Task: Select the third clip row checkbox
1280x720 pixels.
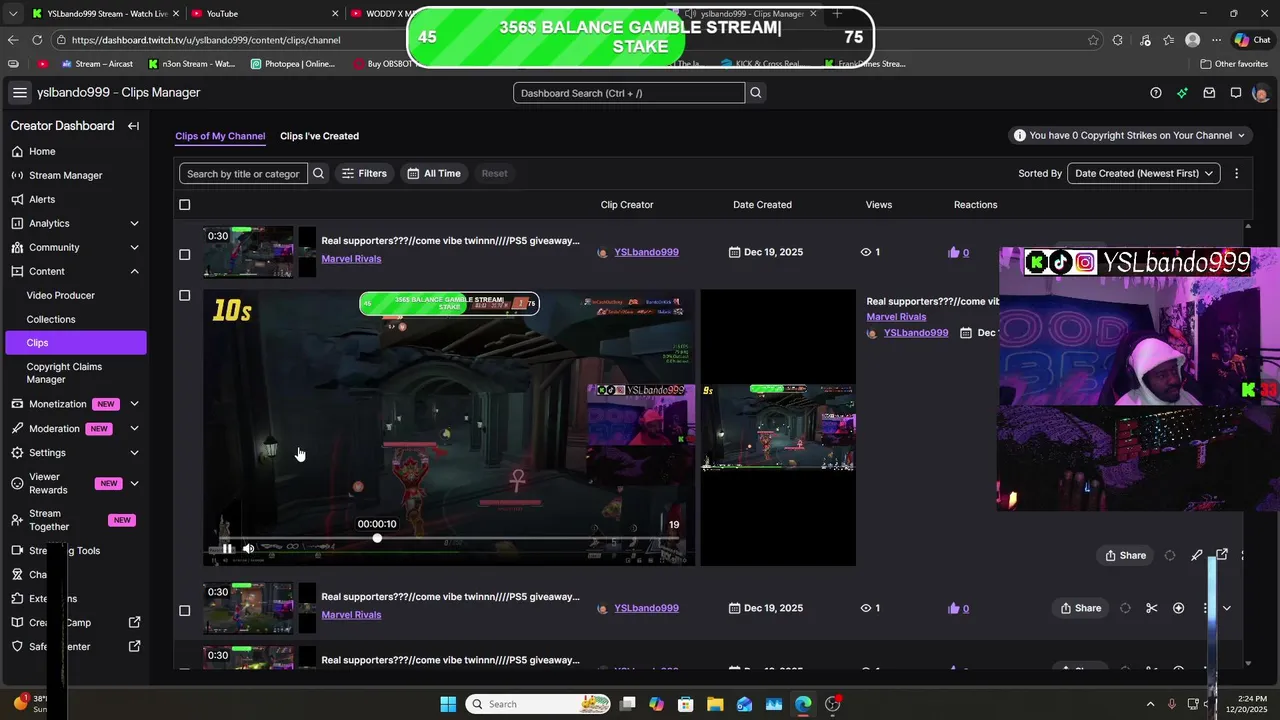Action: (x=184, y=610)
